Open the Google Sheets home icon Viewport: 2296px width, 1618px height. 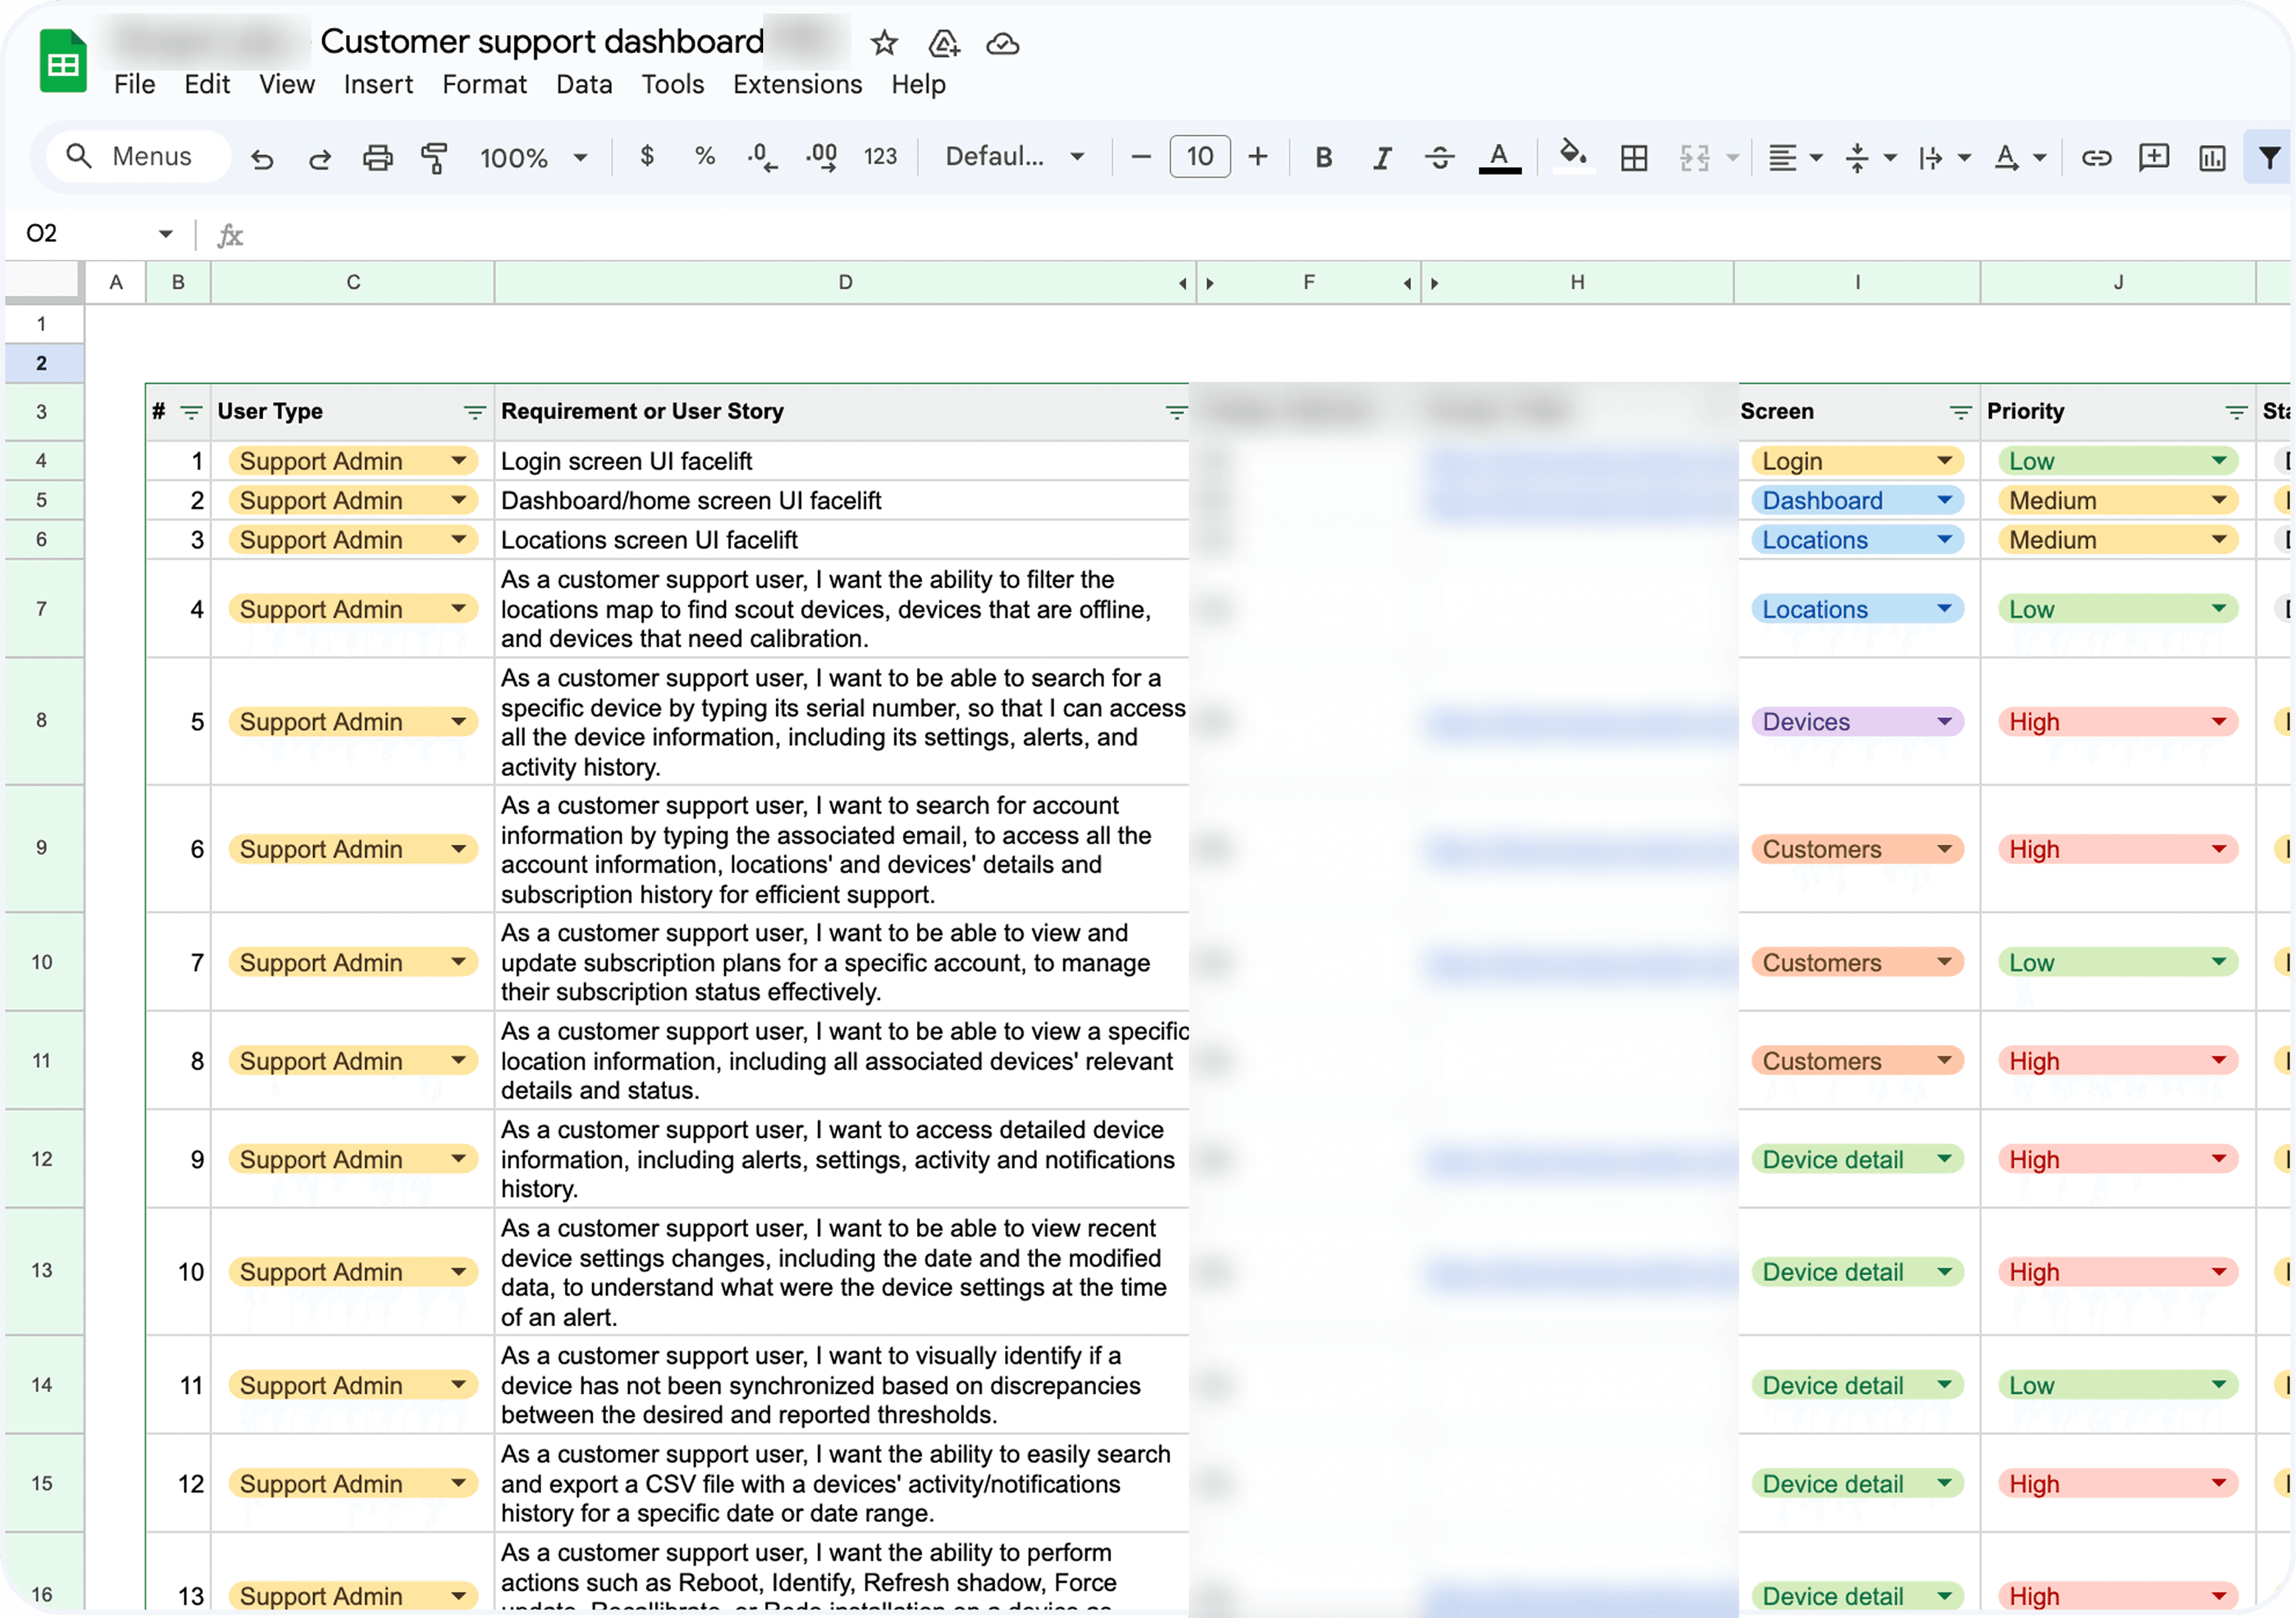pyautogui.click(x=63, y=61)
